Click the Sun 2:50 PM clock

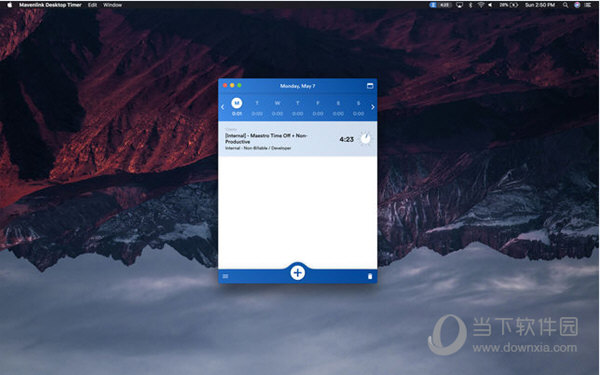540,5
